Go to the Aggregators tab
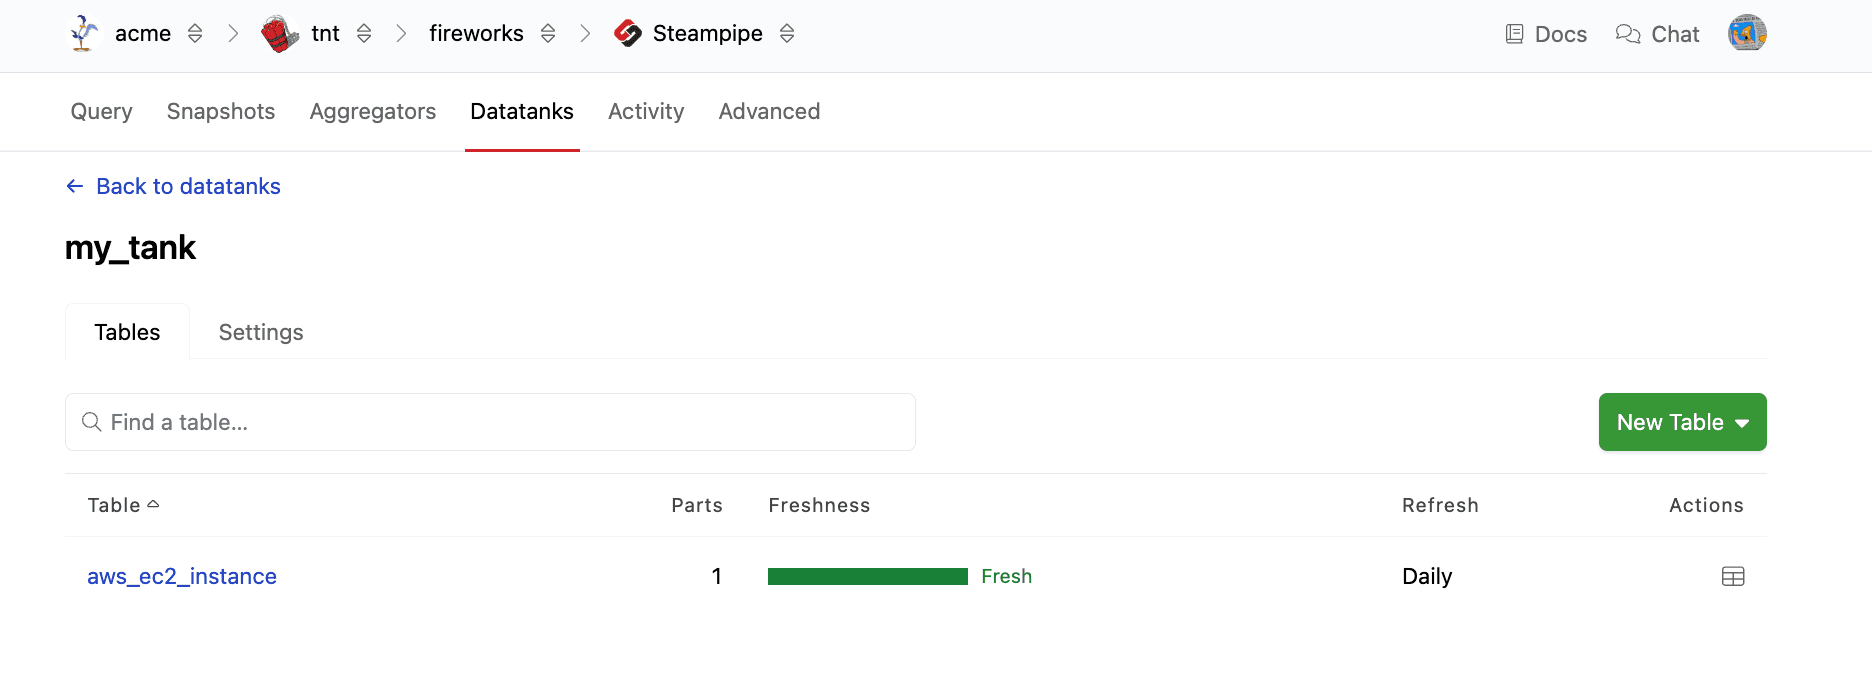This screenshot has width=1872, height=684. (x=373, y=111)
